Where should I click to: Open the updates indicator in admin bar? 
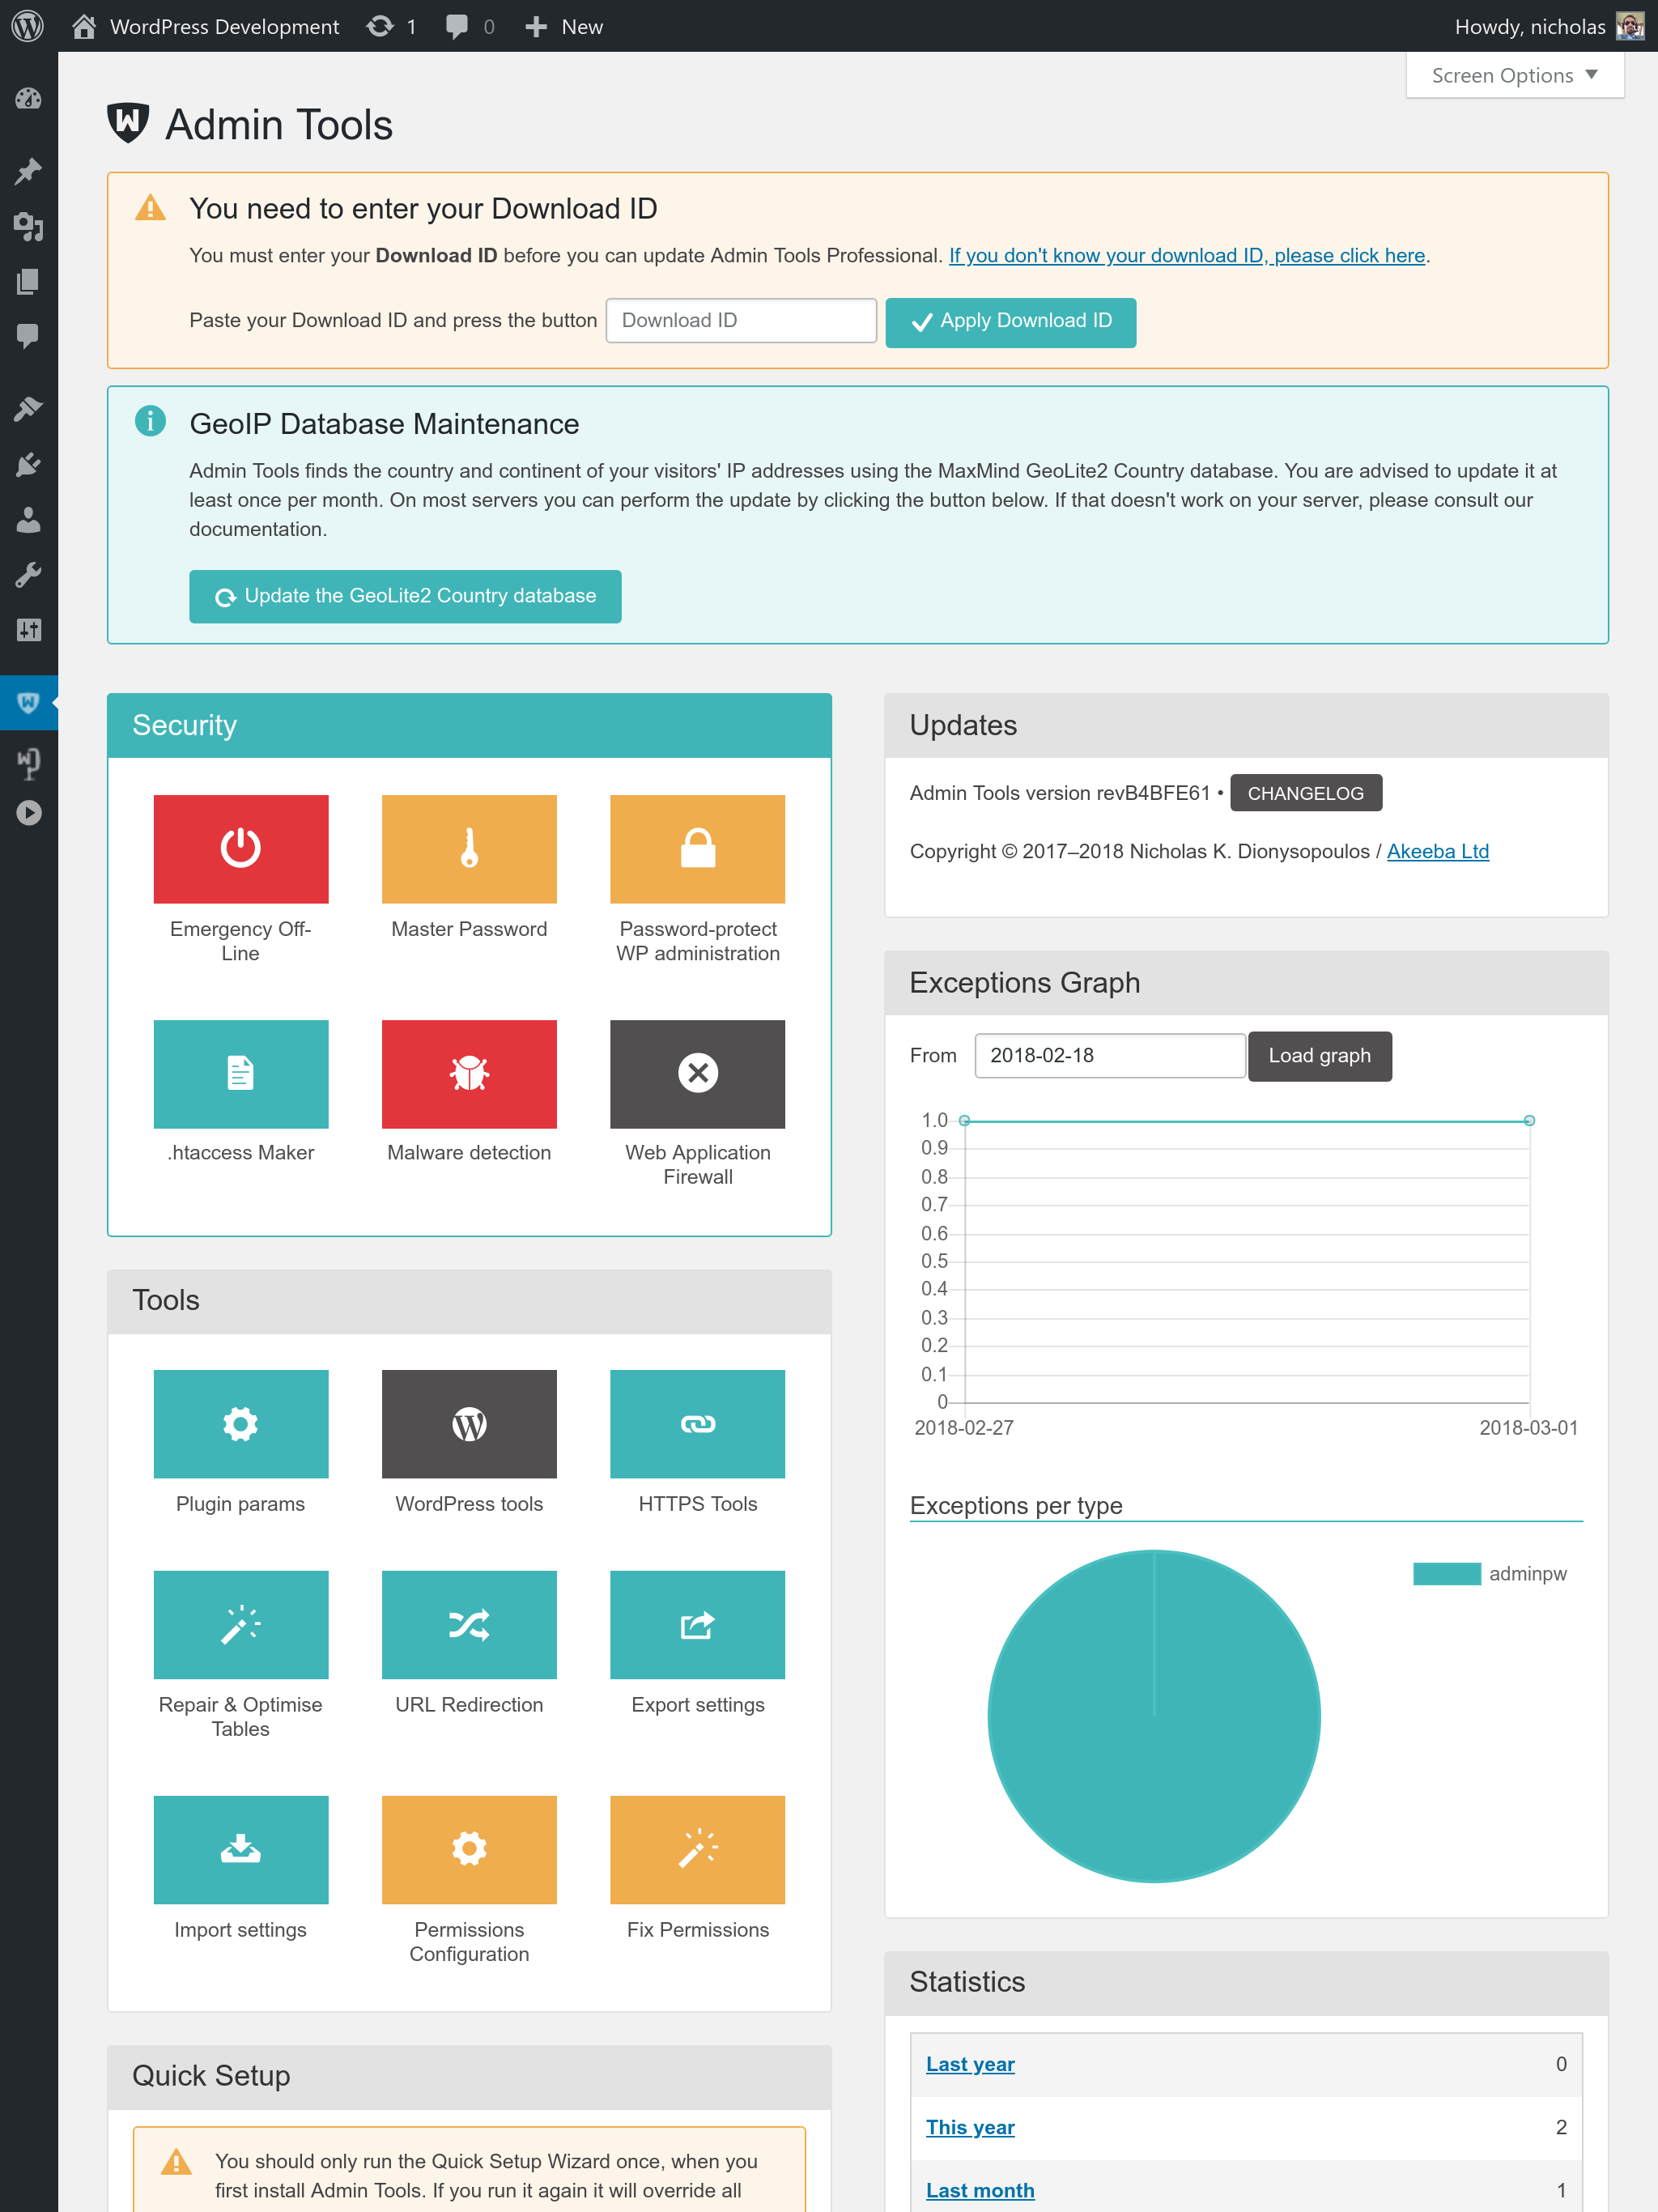[x=391, y=26]
